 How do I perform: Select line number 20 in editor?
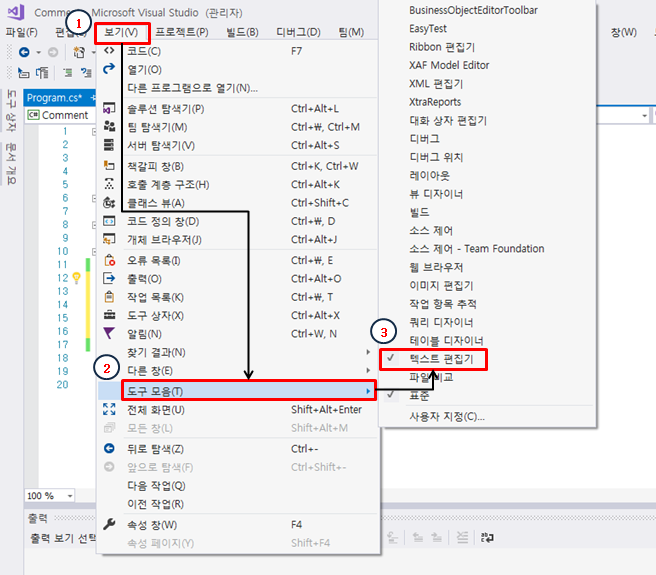(x=62, y=385)
